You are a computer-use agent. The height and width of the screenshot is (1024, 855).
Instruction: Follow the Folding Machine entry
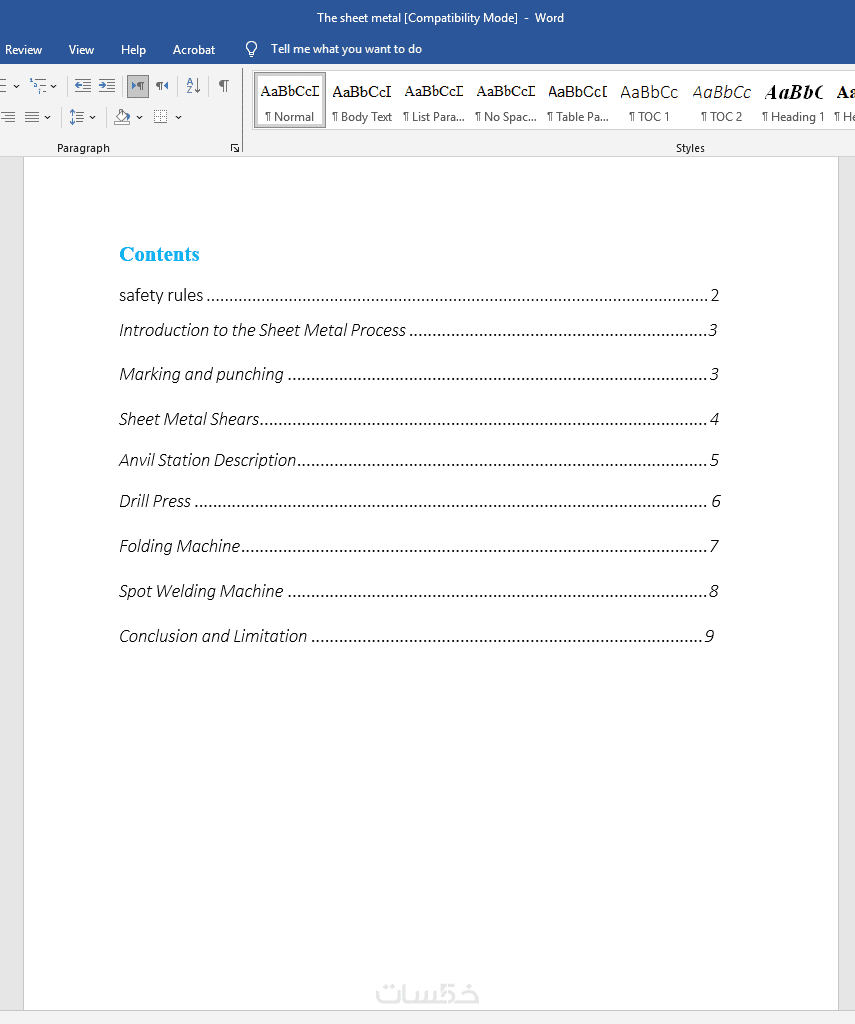tap(419, 546)
